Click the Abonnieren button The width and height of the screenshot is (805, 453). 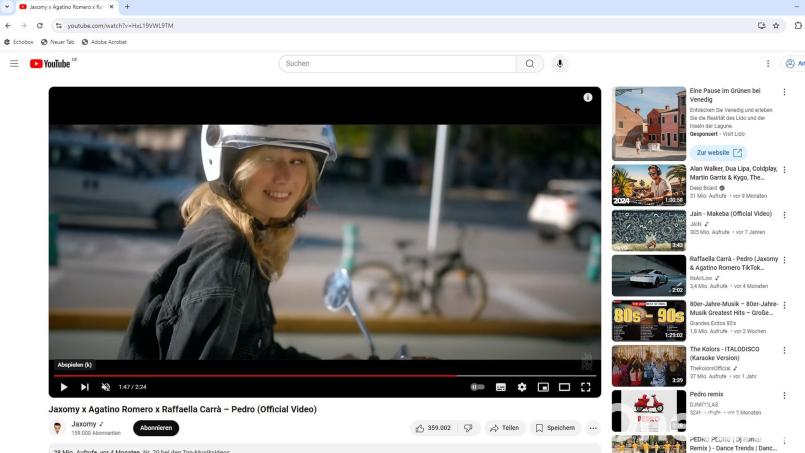point(156,428)
